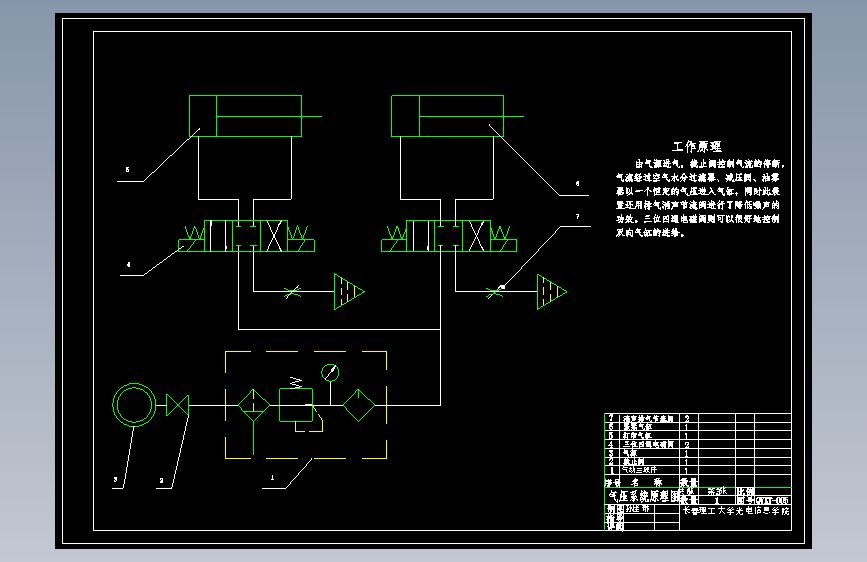Click the left three-position solenoid valve symbol
Screen dimensions: 867x562
pyautogui.click(x=246, y=236)
